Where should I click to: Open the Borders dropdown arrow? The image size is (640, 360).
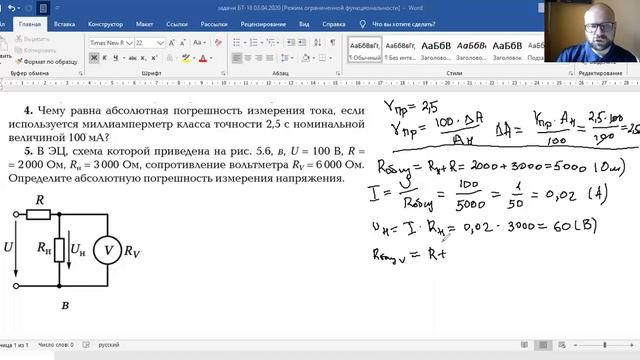[x=330, y=58]
